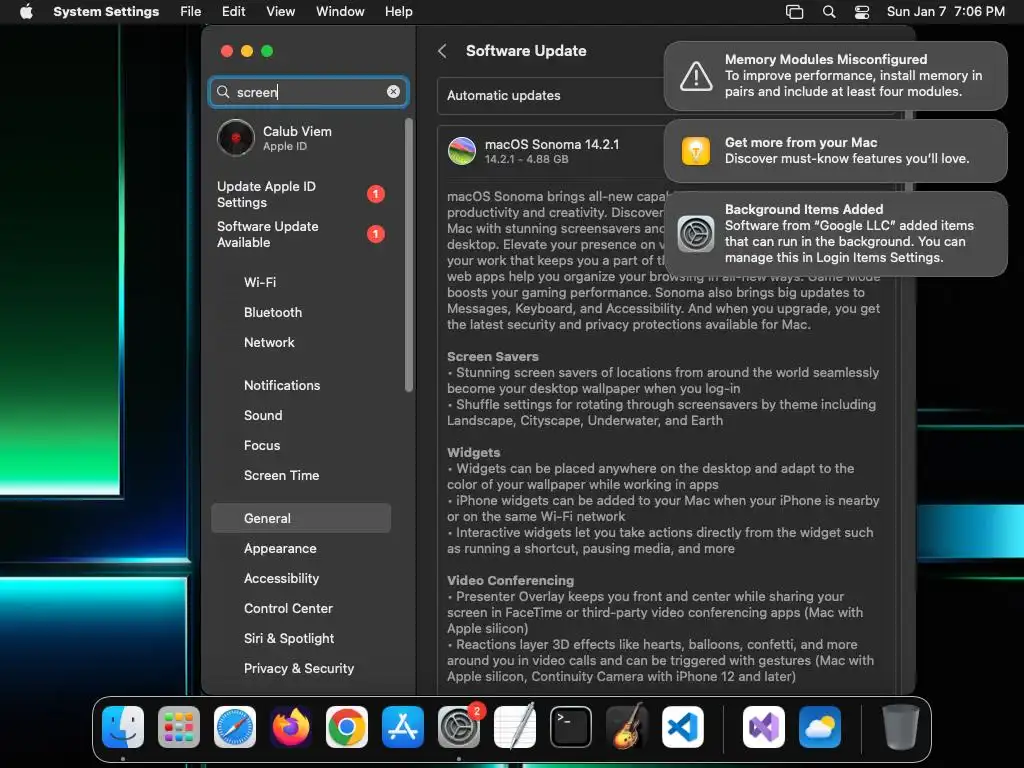
Task: Click the date and time clock
Action: (x=946, y=12)
